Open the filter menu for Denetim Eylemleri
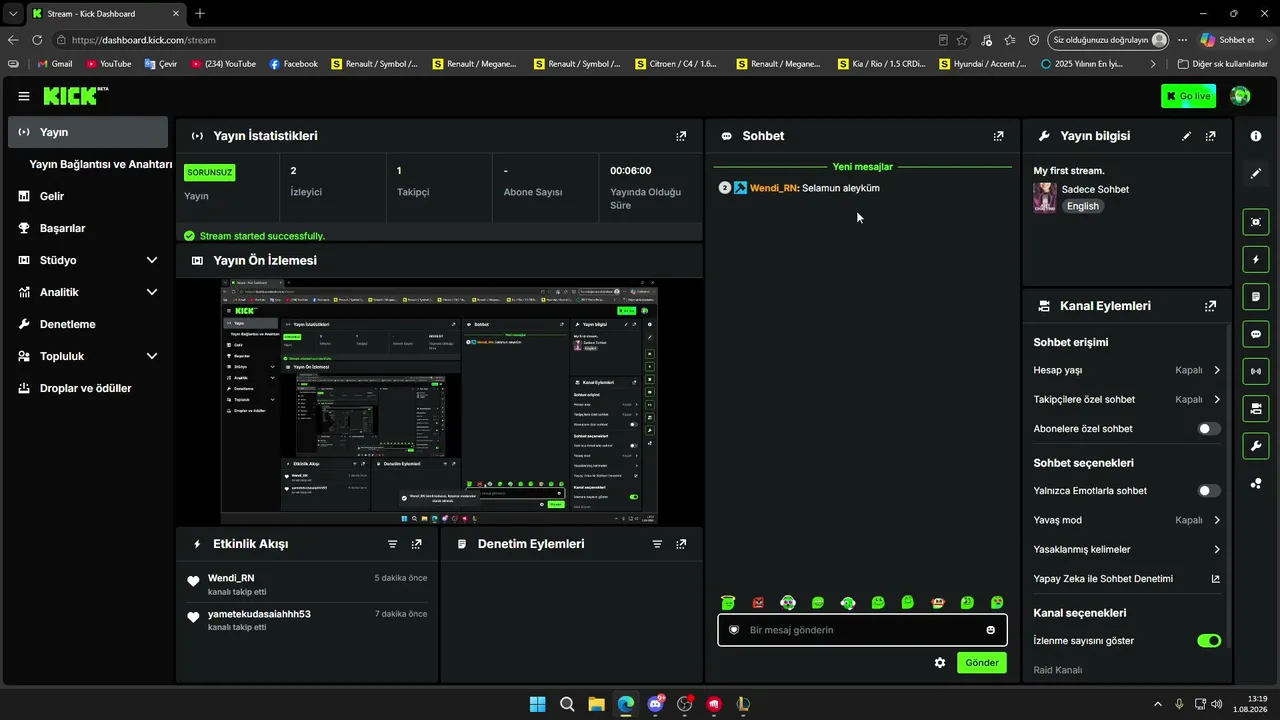 click(x=657, y=544)
